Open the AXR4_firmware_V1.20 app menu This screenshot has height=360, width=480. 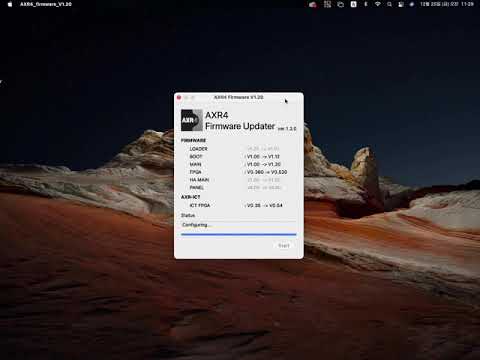coord(46,4)
